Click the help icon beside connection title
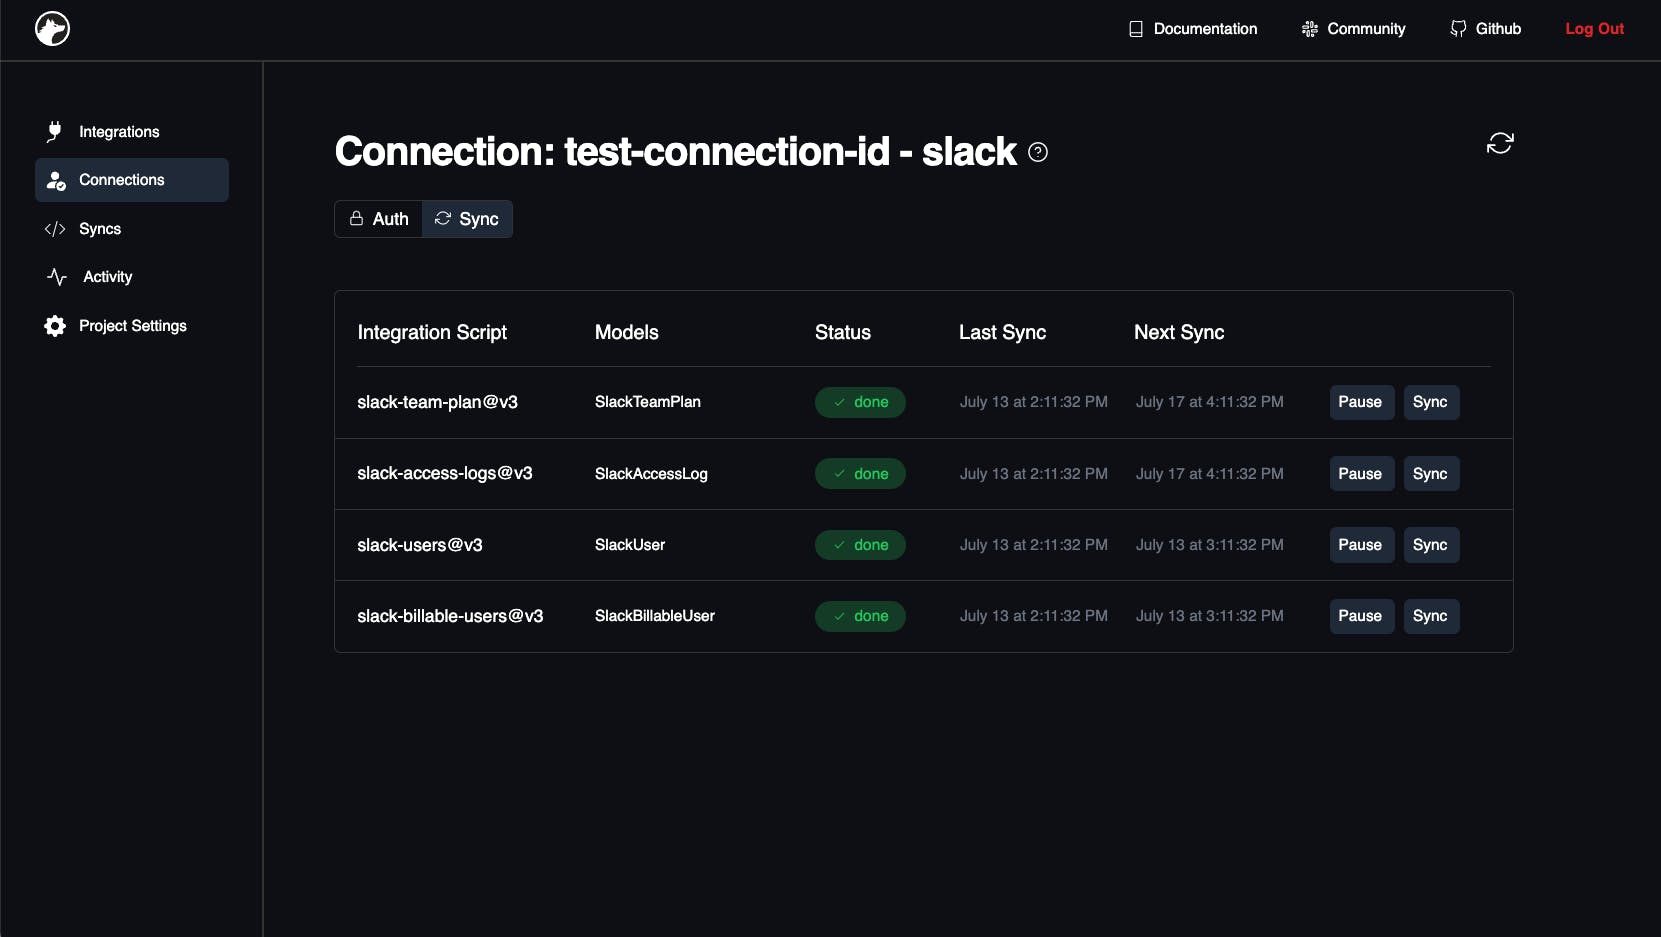Screen dimensions: 1661x937 1038,152
